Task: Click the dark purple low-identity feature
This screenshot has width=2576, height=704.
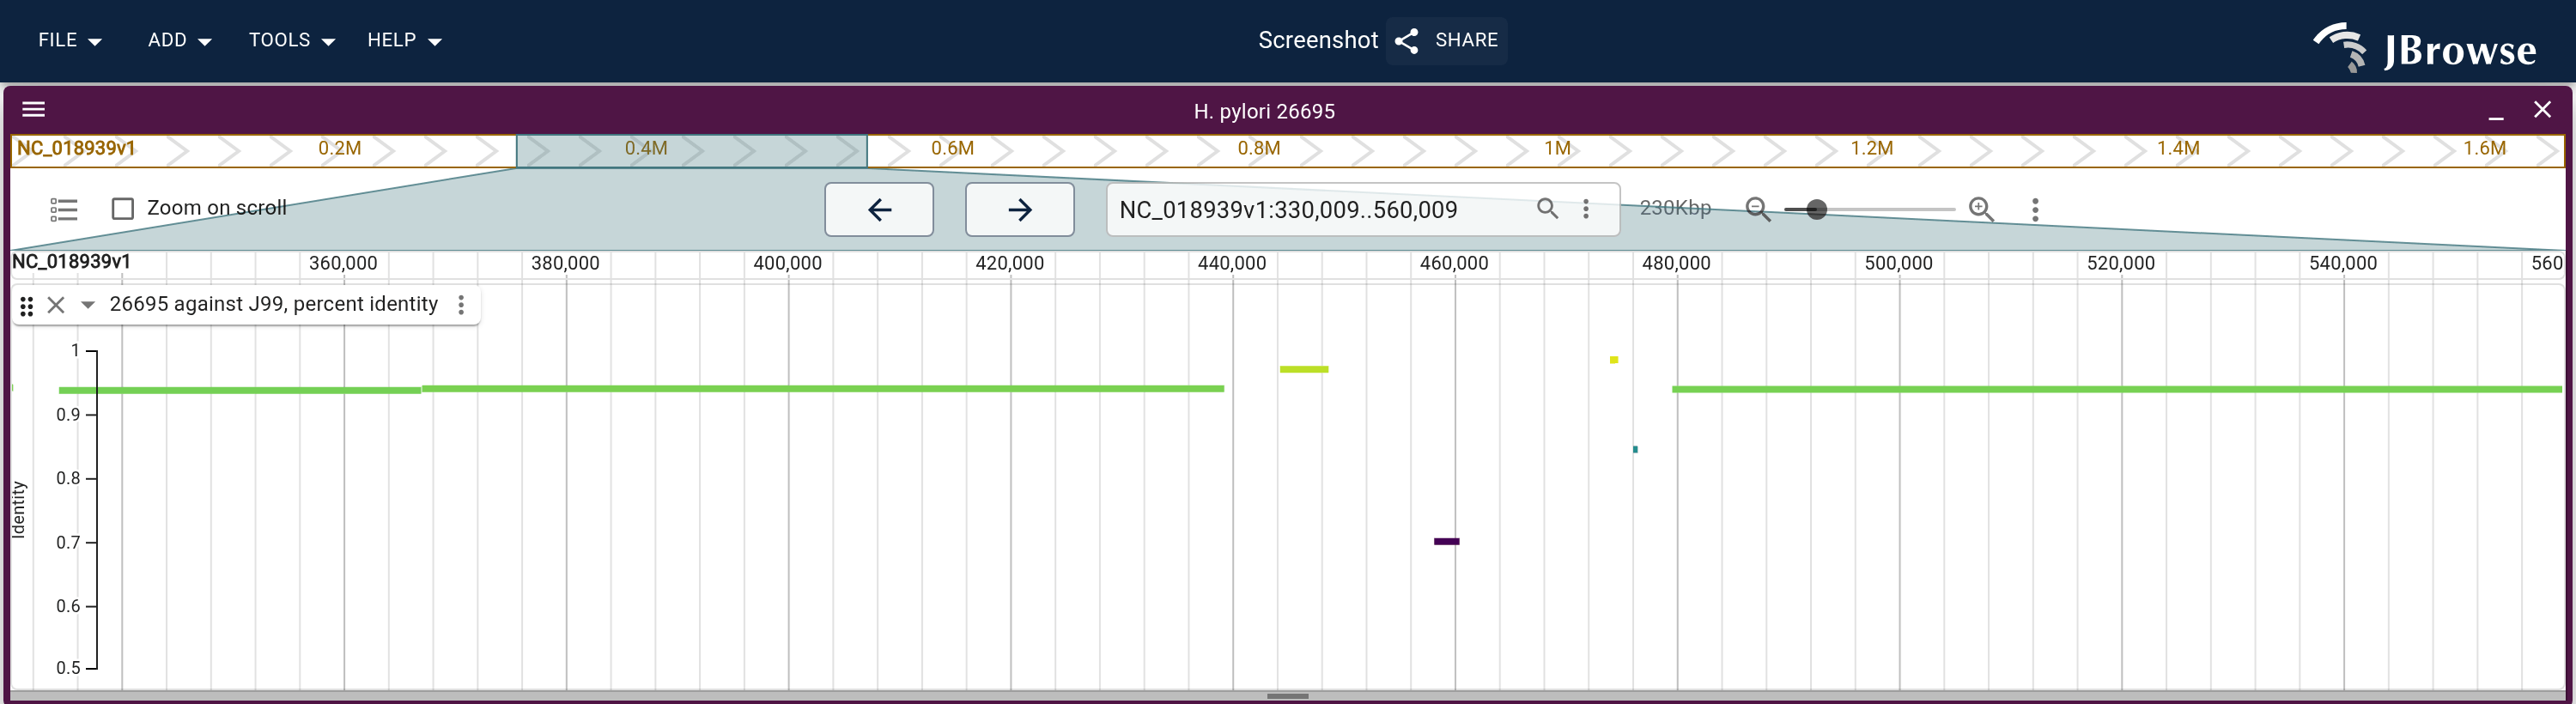Action: pos(1447,542)
